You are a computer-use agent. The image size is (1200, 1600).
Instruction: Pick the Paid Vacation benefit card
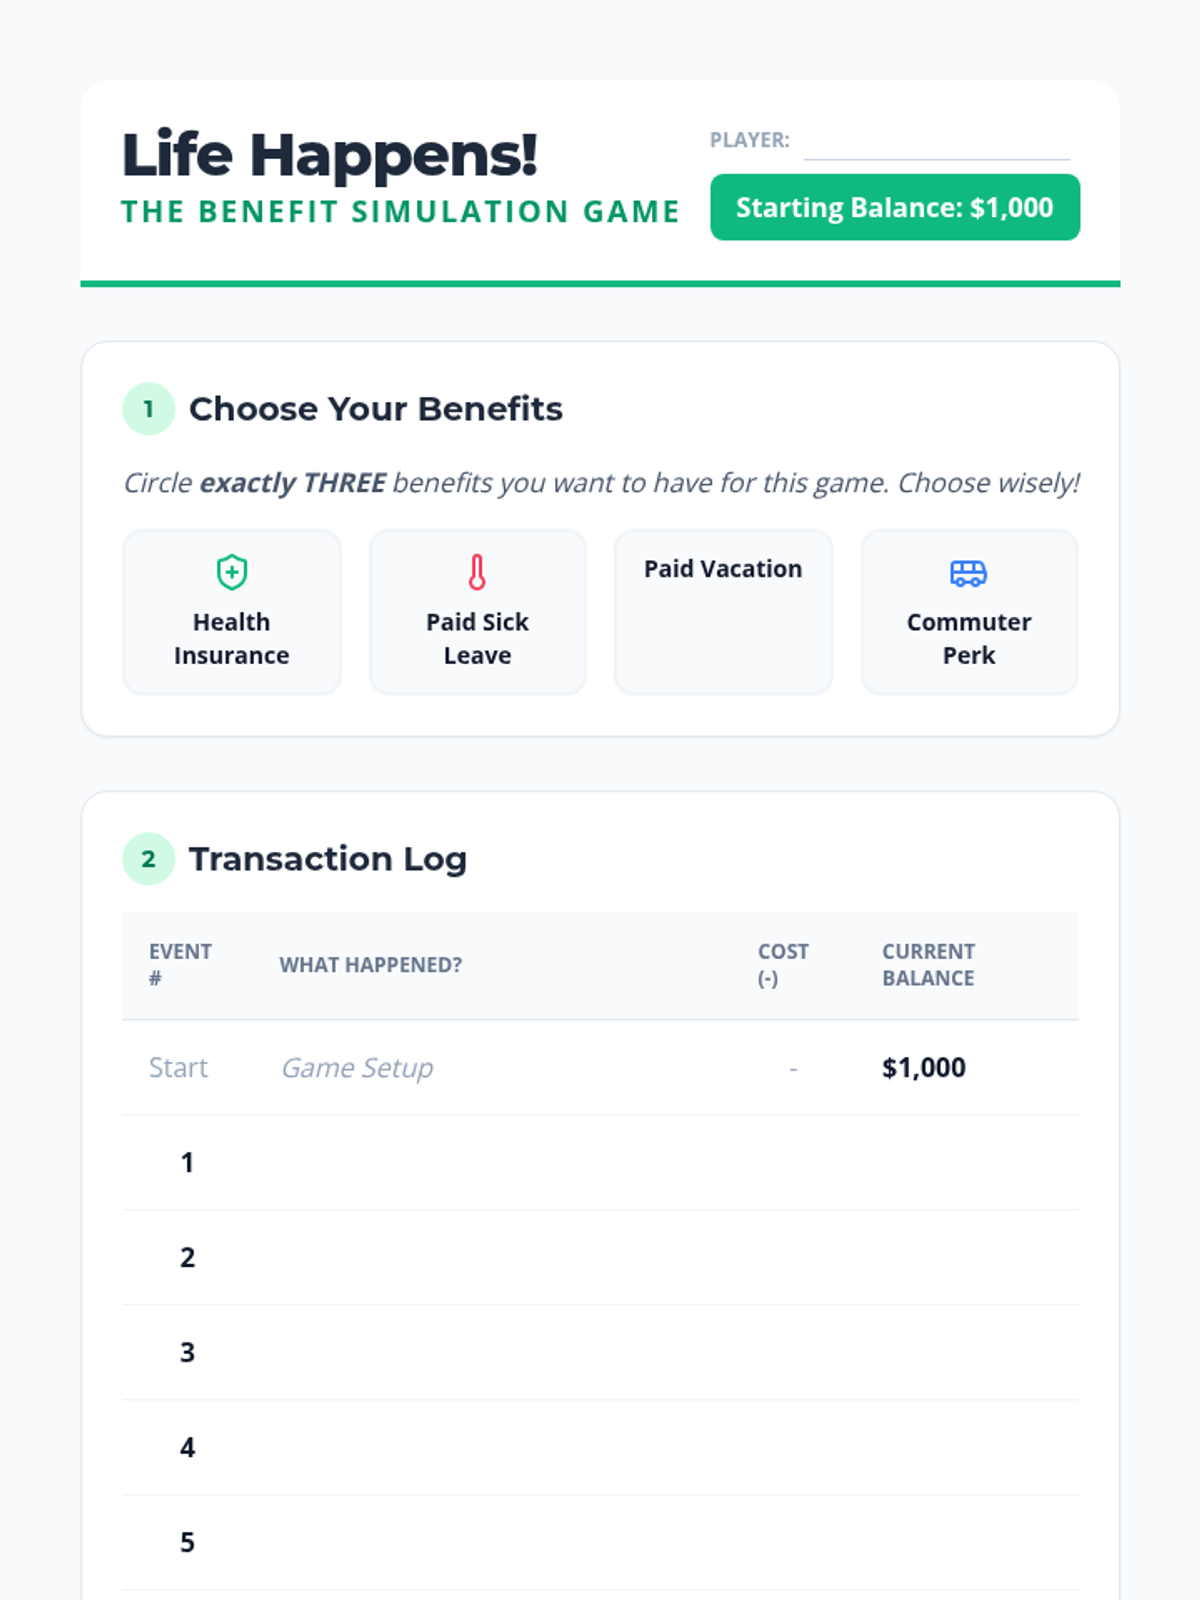(x=723, y=612)
